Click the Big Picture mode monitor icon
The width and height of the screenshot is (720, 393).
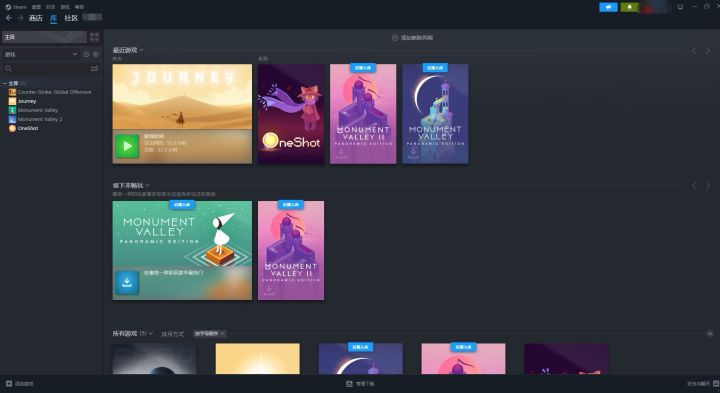click(x=681, y=7)
